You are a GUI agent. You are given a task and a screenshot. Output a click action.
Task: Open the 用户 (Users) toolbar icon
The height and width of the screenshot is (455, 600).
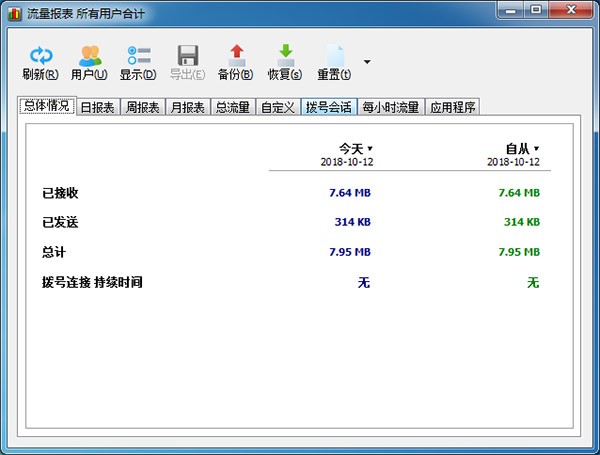point(90,56)
